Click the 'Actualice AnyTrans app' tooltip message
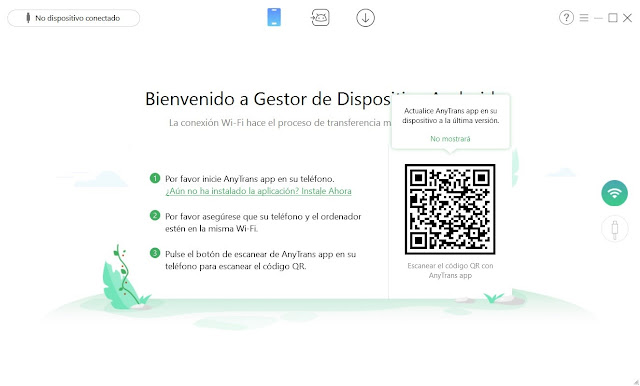The height and width of the screenshot is (386, 640). 451,115
